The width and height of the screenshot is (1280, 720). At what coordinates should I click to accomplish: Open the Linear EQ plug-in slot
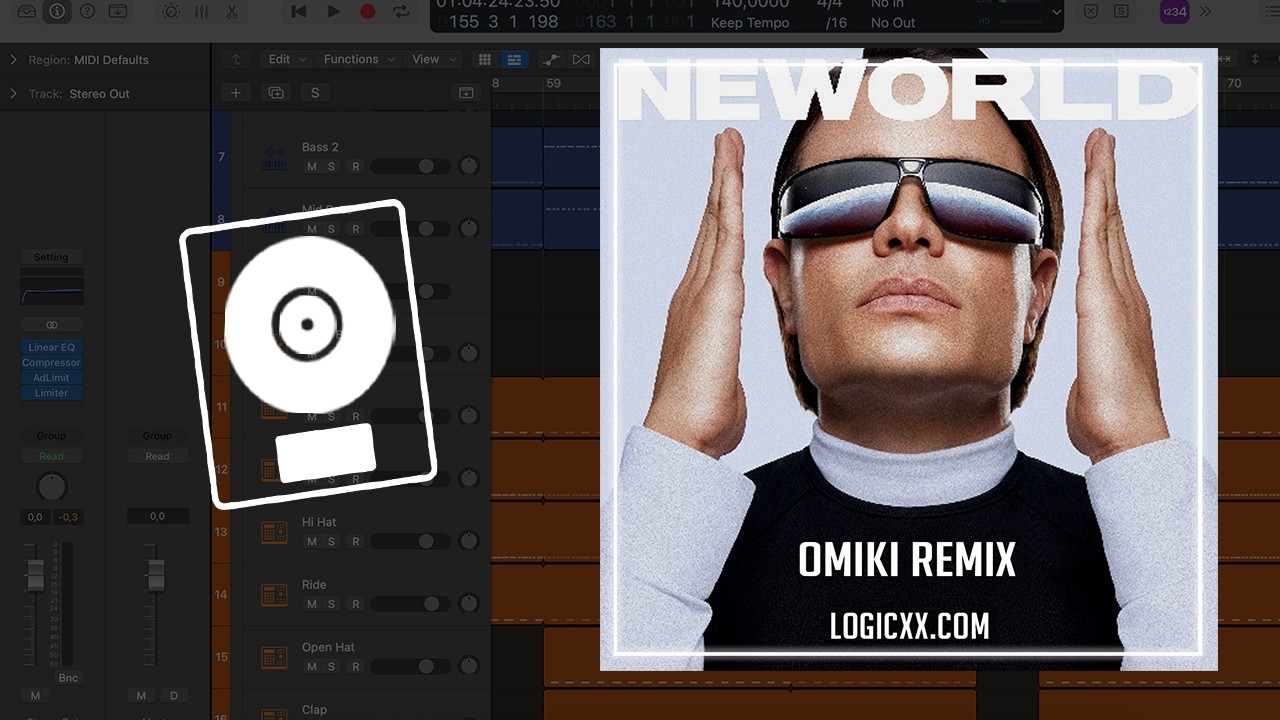pyautogui.click(x=52, y=348)
